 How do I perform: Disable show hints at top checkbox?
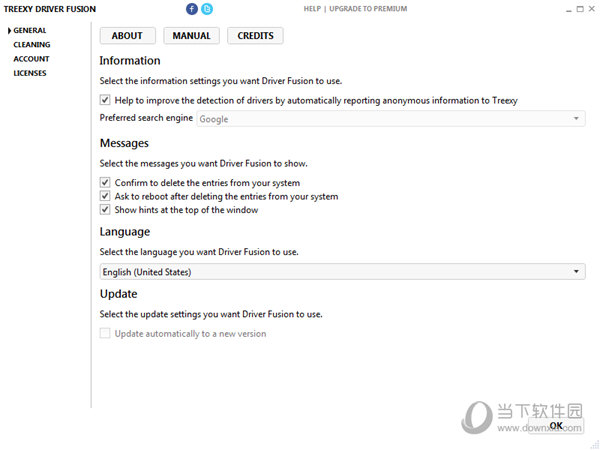tap(105, 210)
